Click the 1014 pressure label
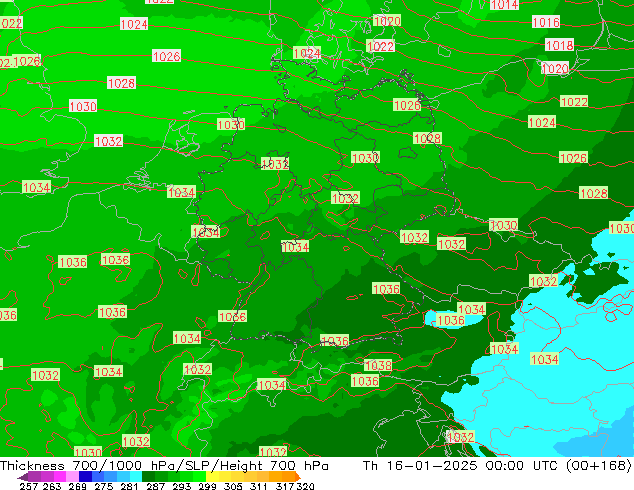The width and height of the screenshot is (634, 490). click(x=504, y=4)
